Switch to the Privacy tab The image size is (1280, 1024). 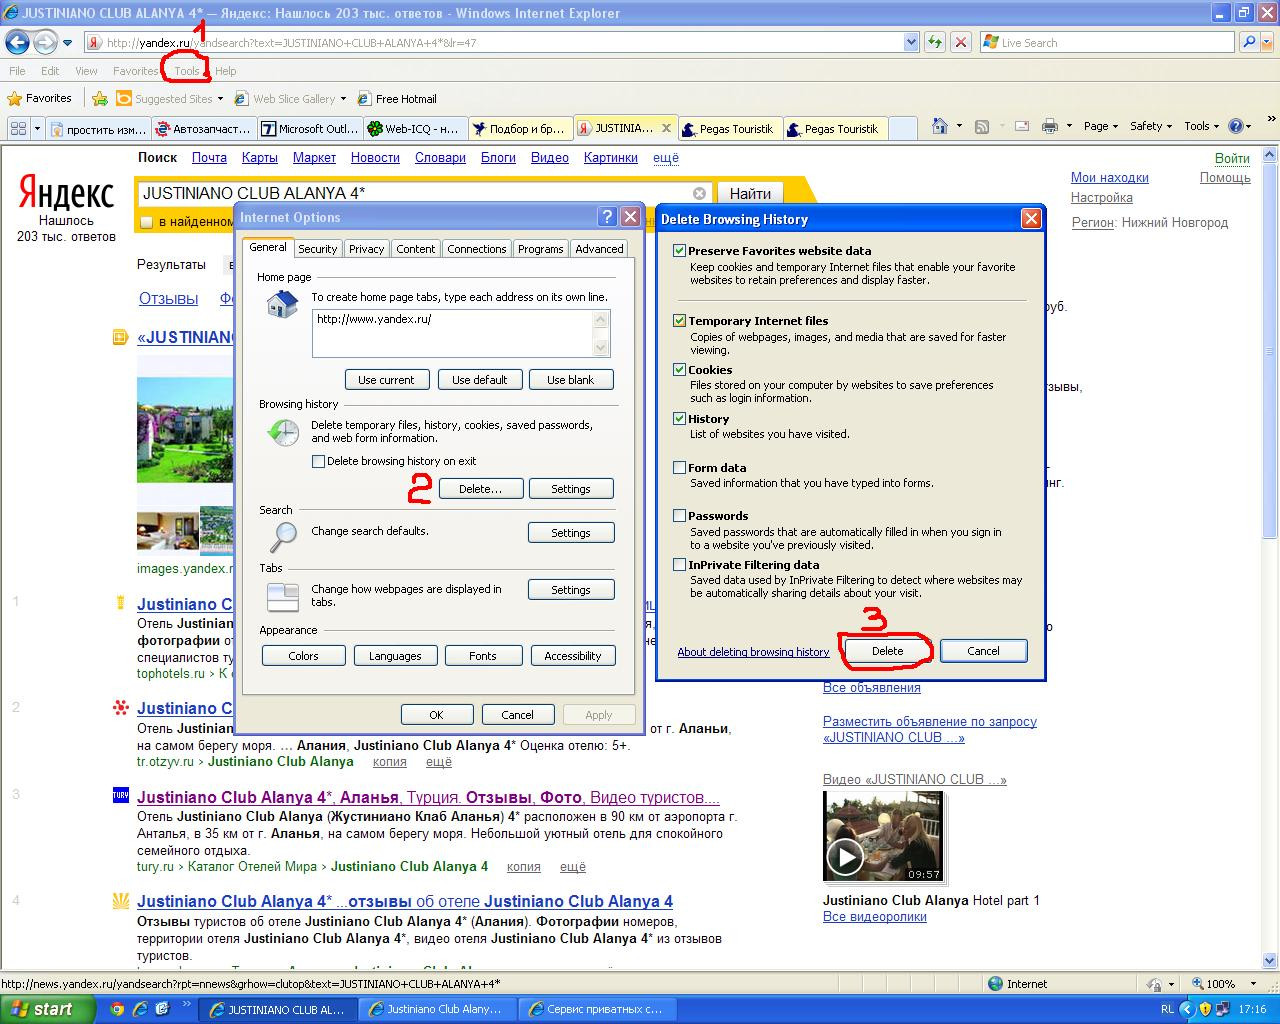tap(366, 249)
